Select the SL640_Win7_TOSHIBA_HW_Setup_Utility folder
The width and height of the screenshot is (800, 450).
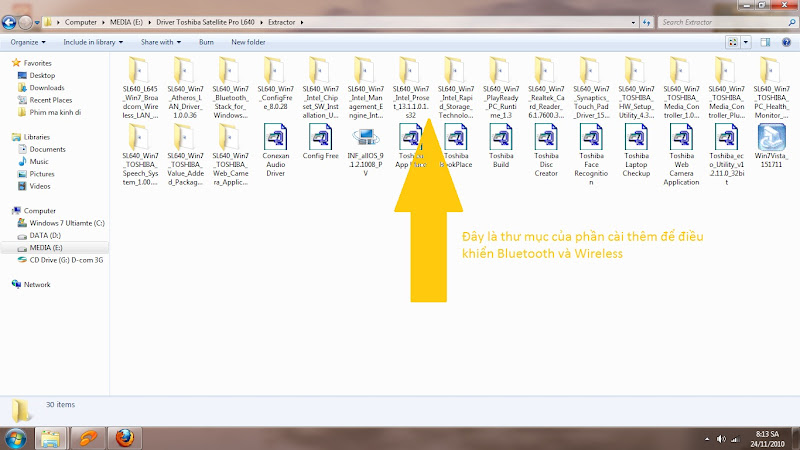click(x=636, y=88)
